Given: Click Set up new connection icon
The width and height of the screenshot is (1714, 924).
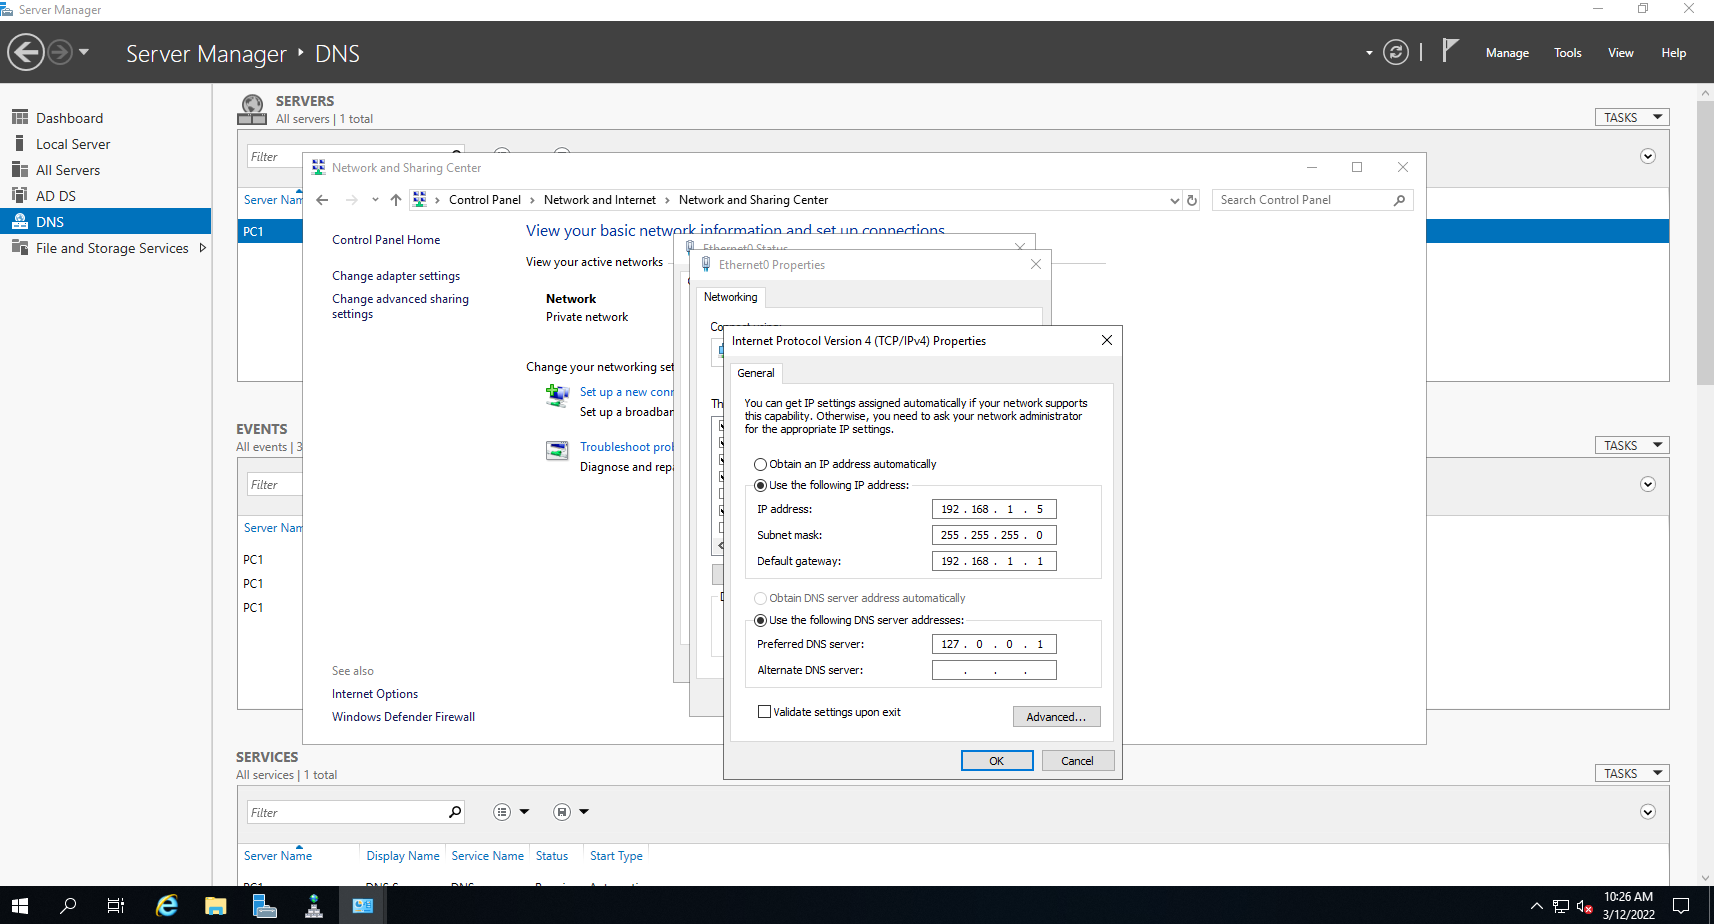Looking at the screenshot, I should pyautogui.click(x=557, y=396).
